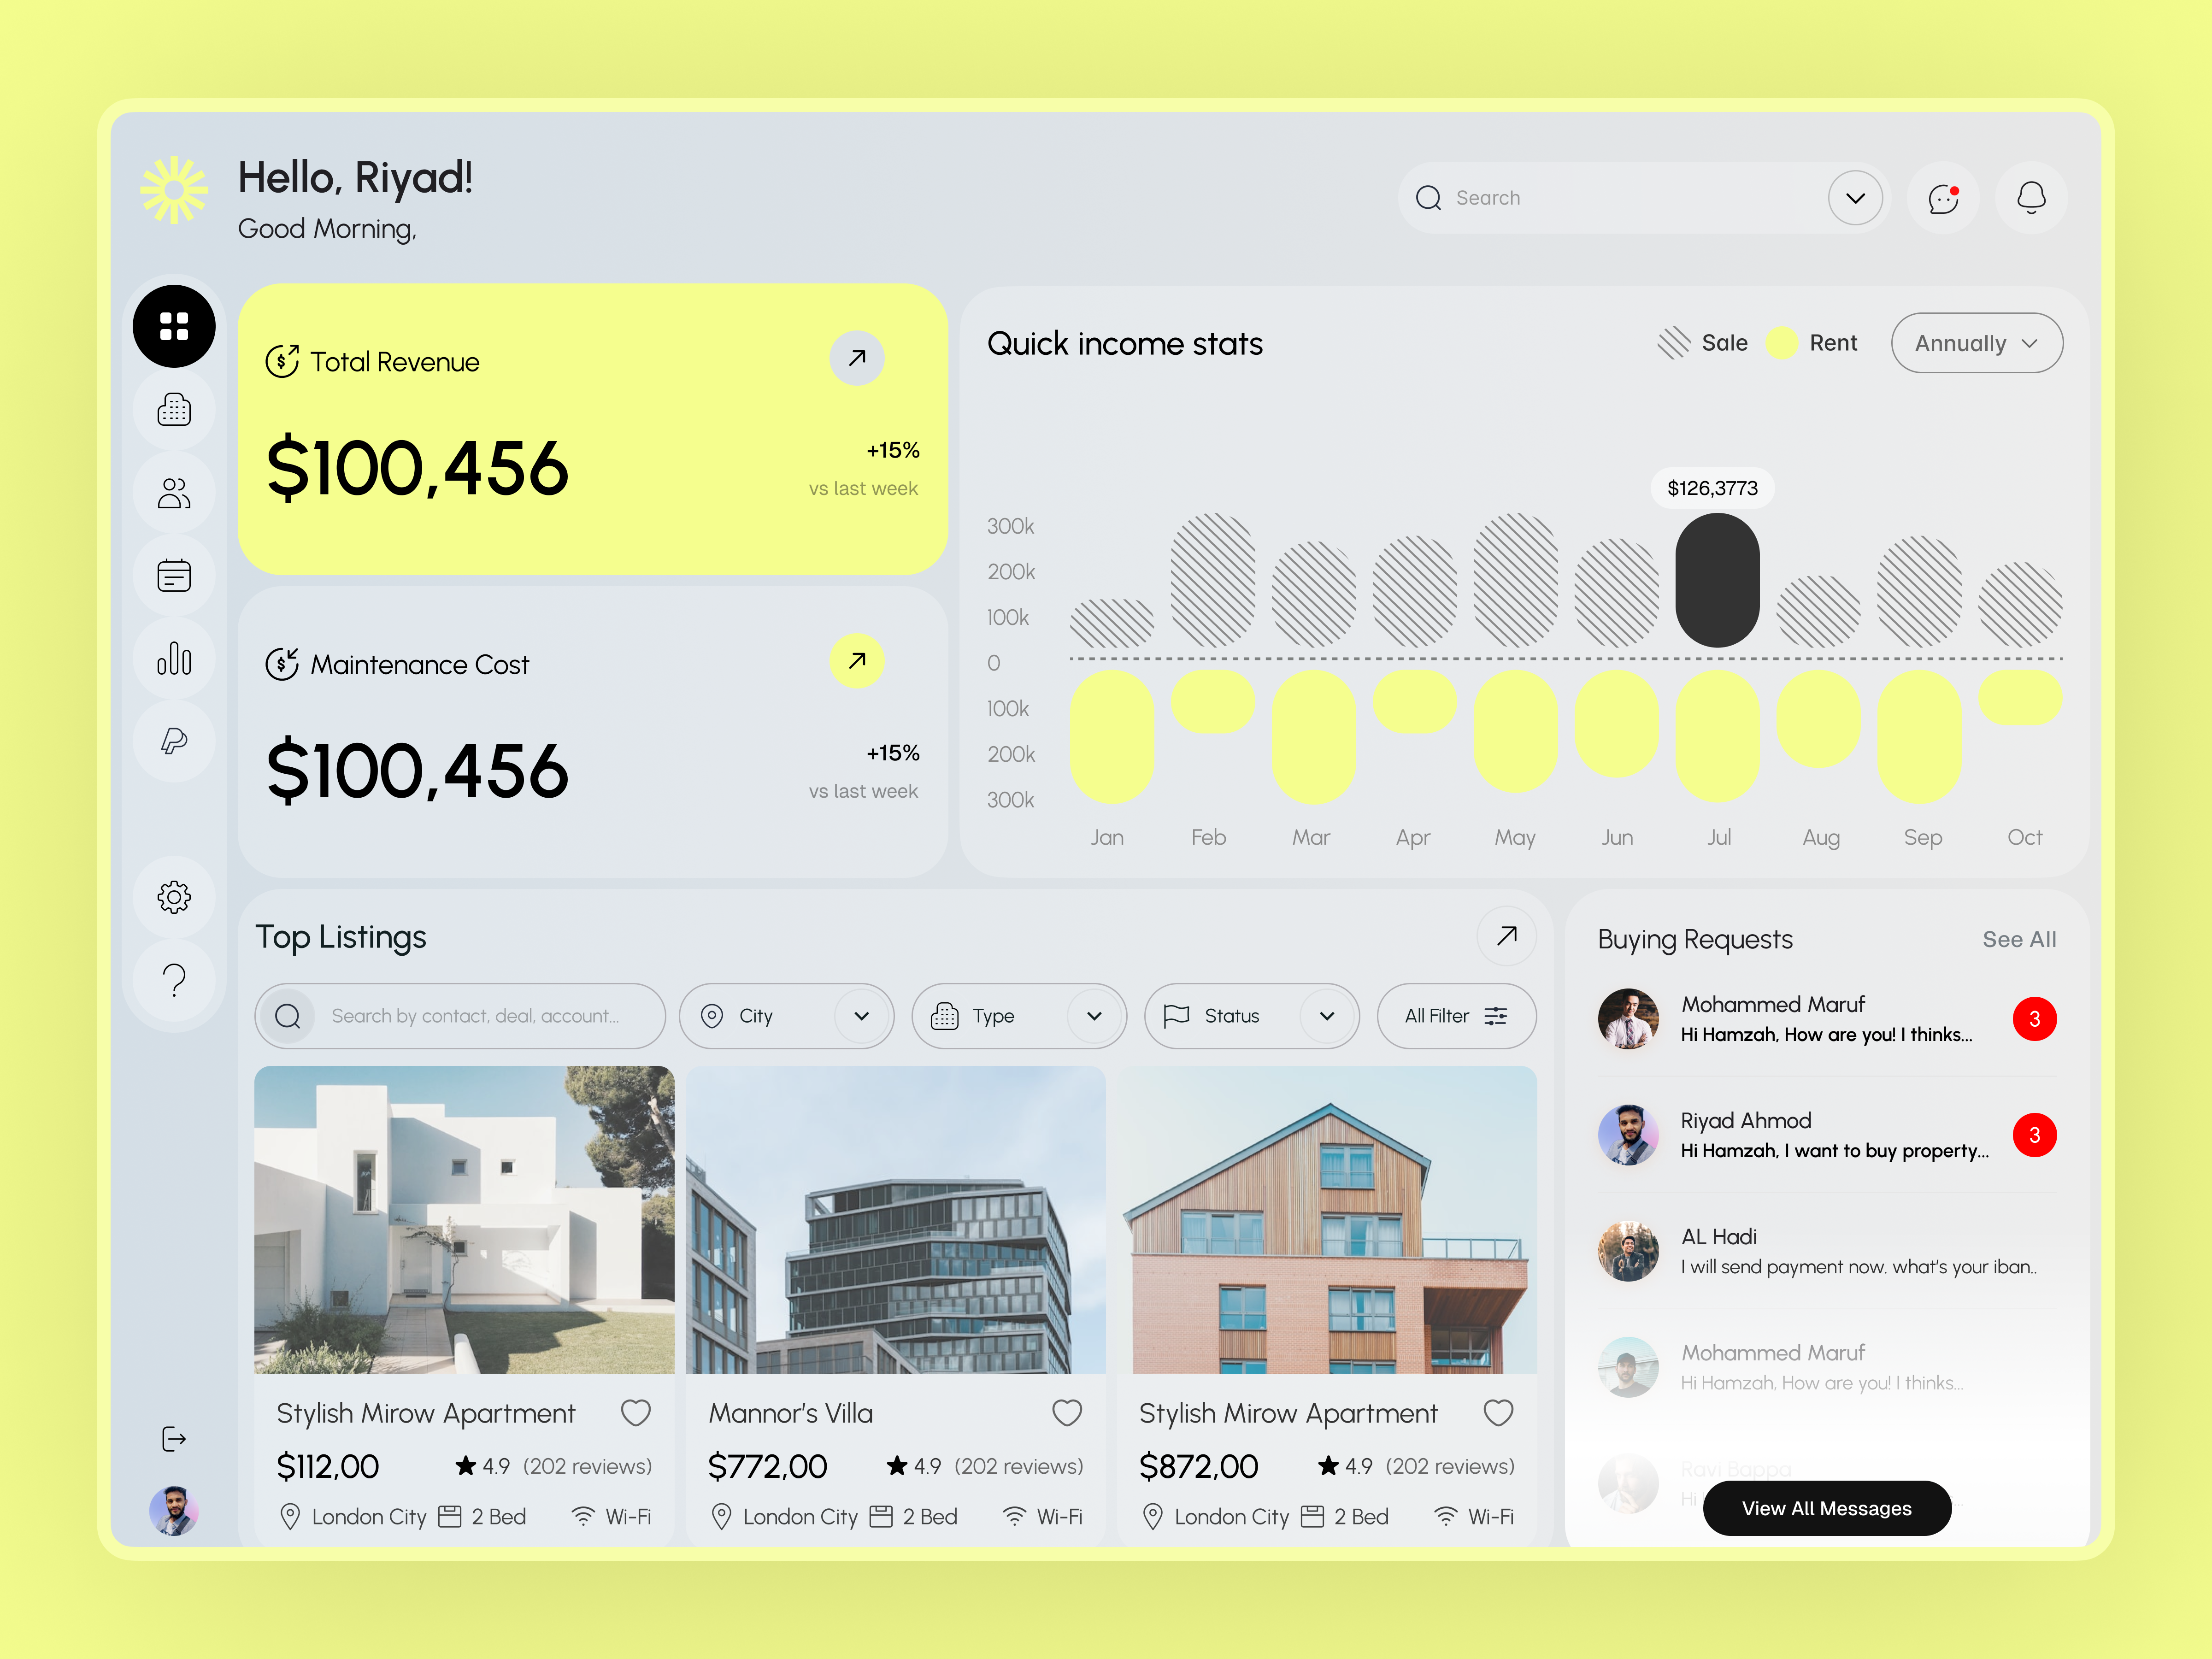View analytics via the bar chart icon
2212x1659 pixels.
click(174, 658)
